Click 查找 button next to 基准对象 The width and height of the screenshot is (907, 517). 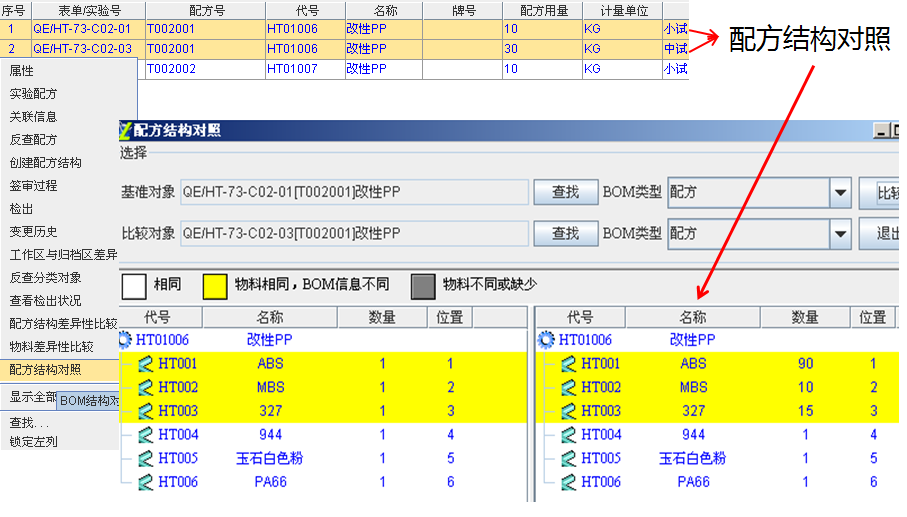pyautogui.click(x=566, y=193)
